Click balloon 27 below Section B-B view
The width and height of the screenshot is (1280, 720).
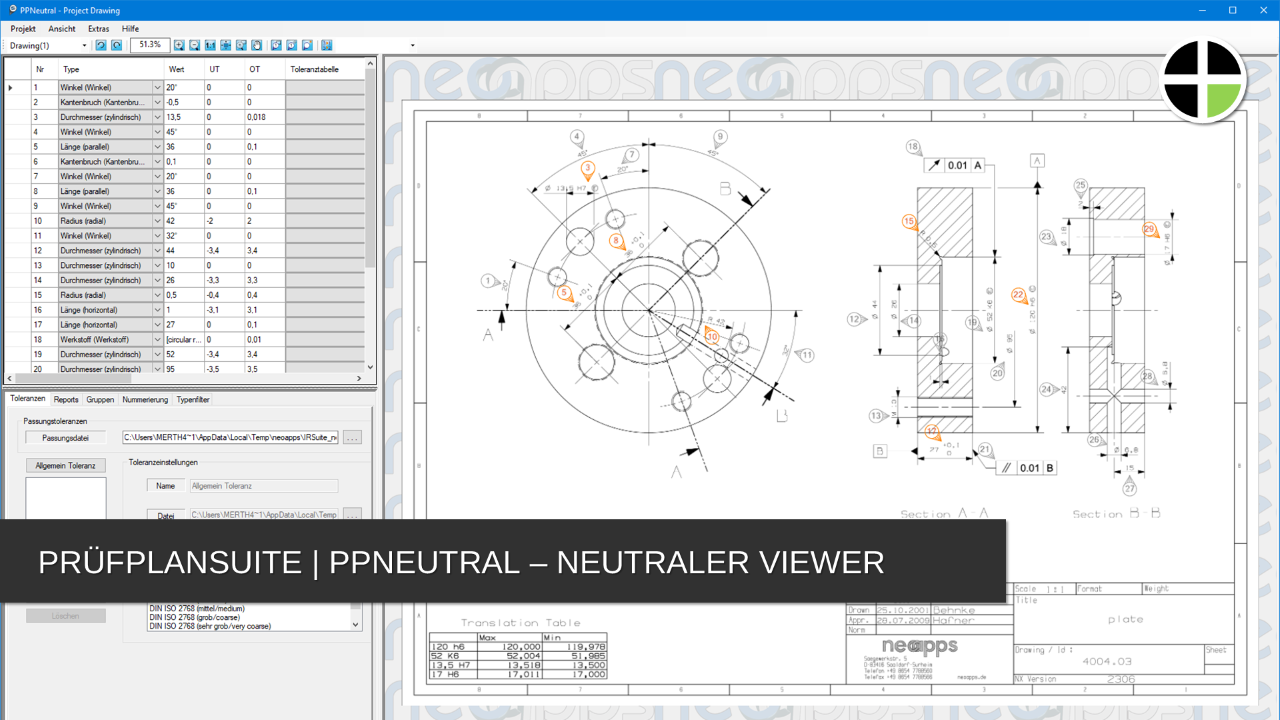(1129, 489)
